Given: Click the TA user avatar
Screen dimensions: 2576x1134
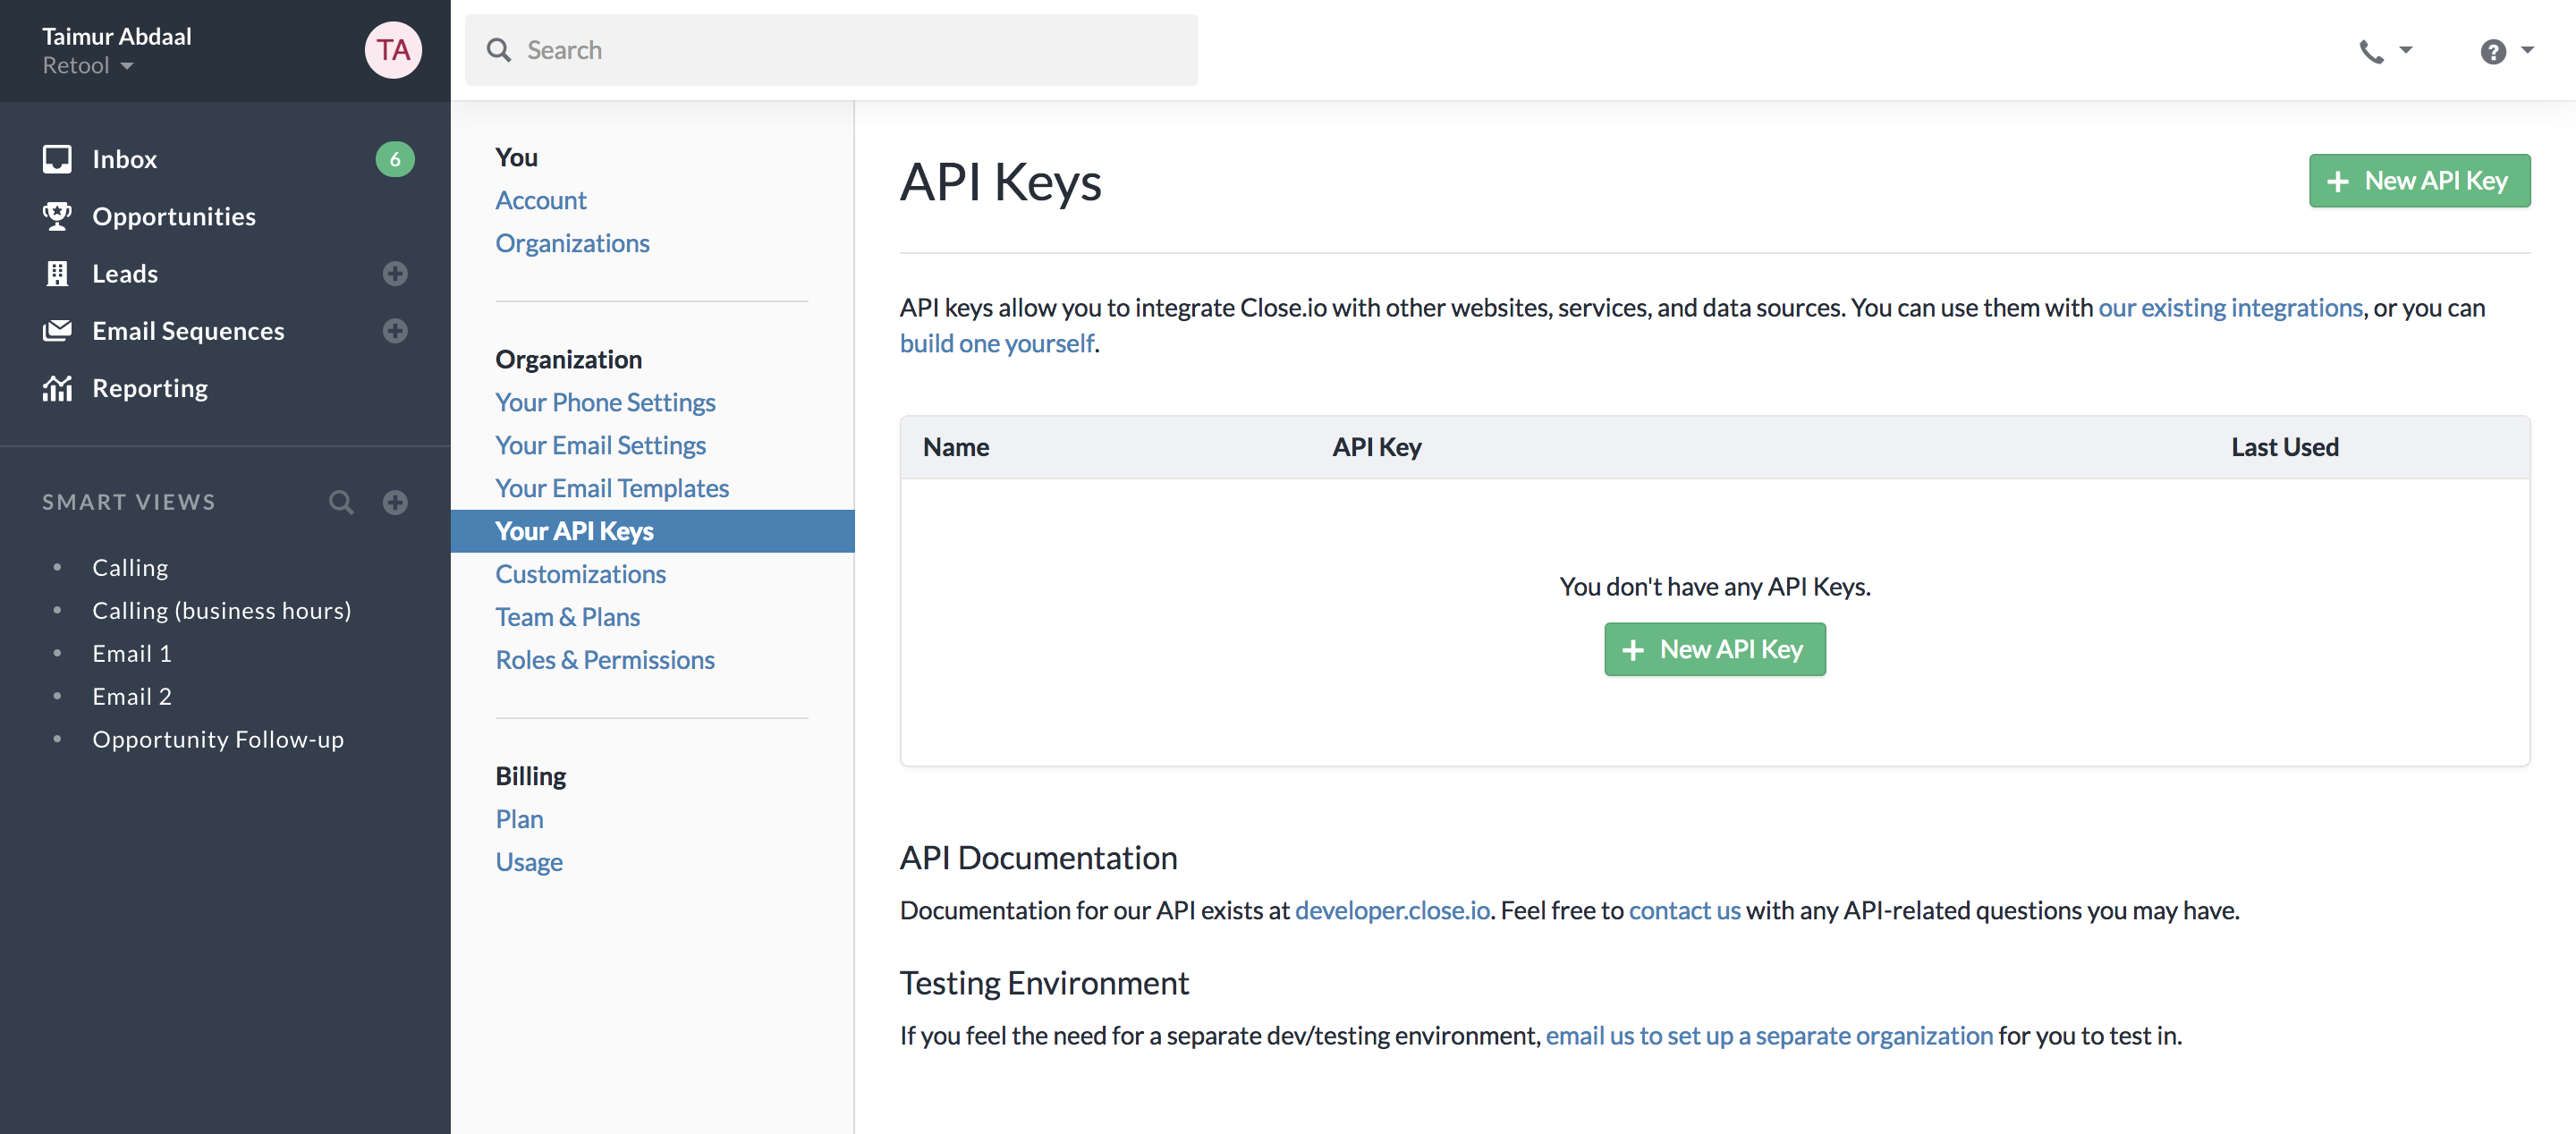Looking at the screenshot, I should click(x=393, y=50).
